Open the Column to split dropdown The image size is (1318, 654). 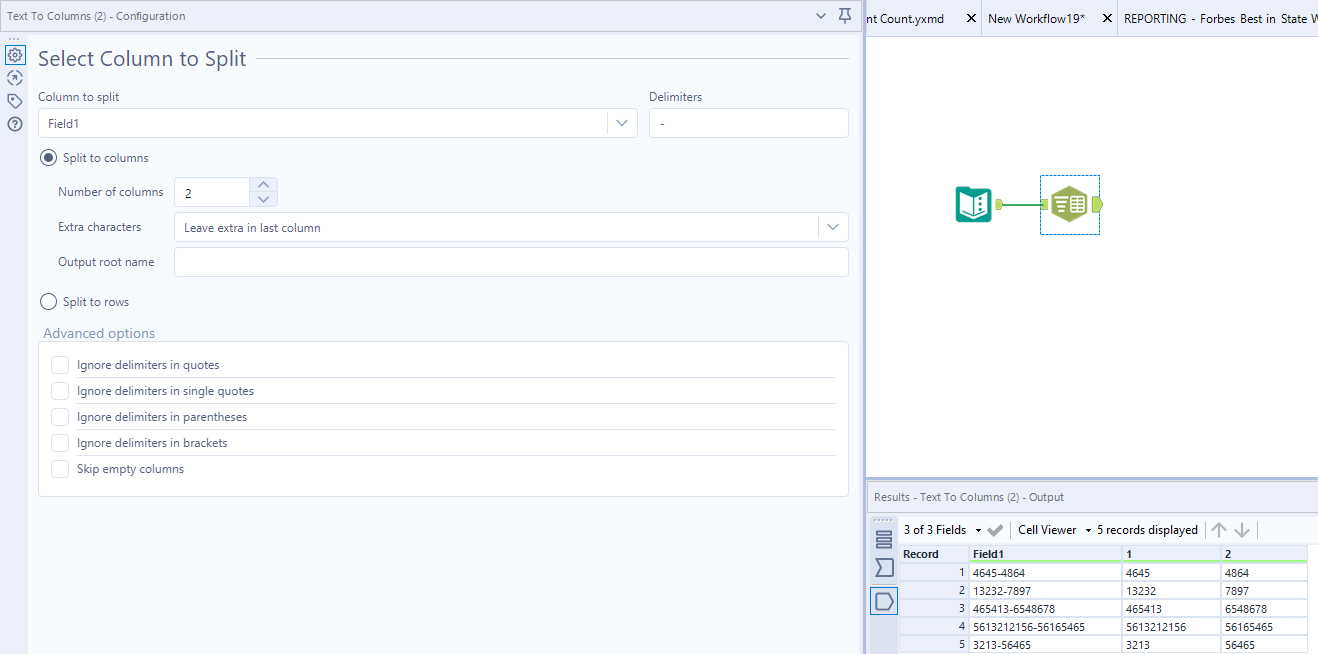tap(622, 122)
